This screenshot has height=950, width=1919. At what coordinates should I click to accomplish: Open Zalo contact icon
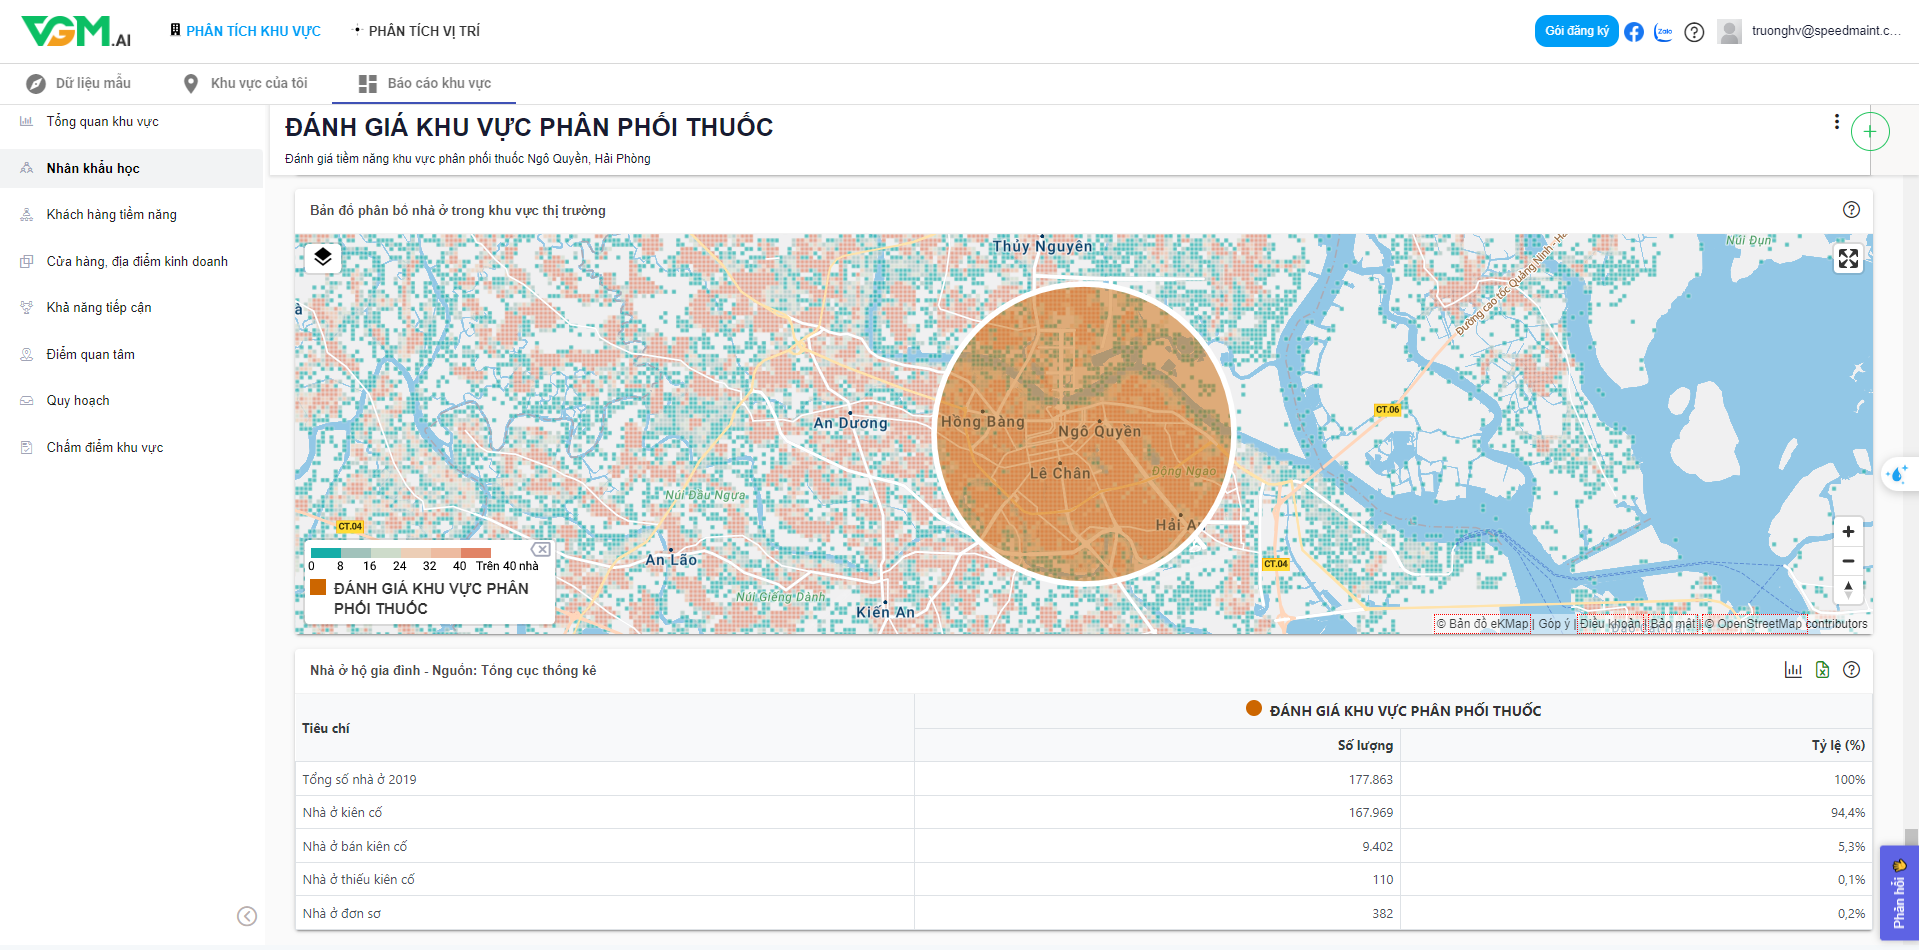pos(1664,32)
